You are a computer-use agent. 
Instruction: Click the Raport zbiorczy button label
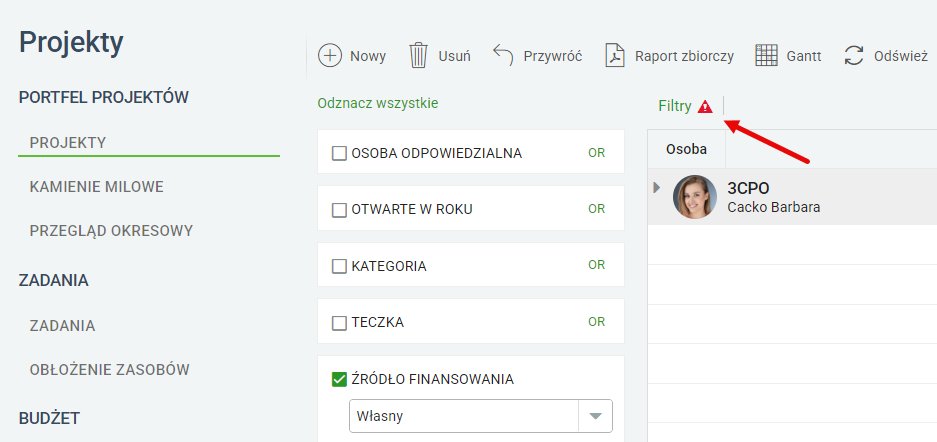684,56
